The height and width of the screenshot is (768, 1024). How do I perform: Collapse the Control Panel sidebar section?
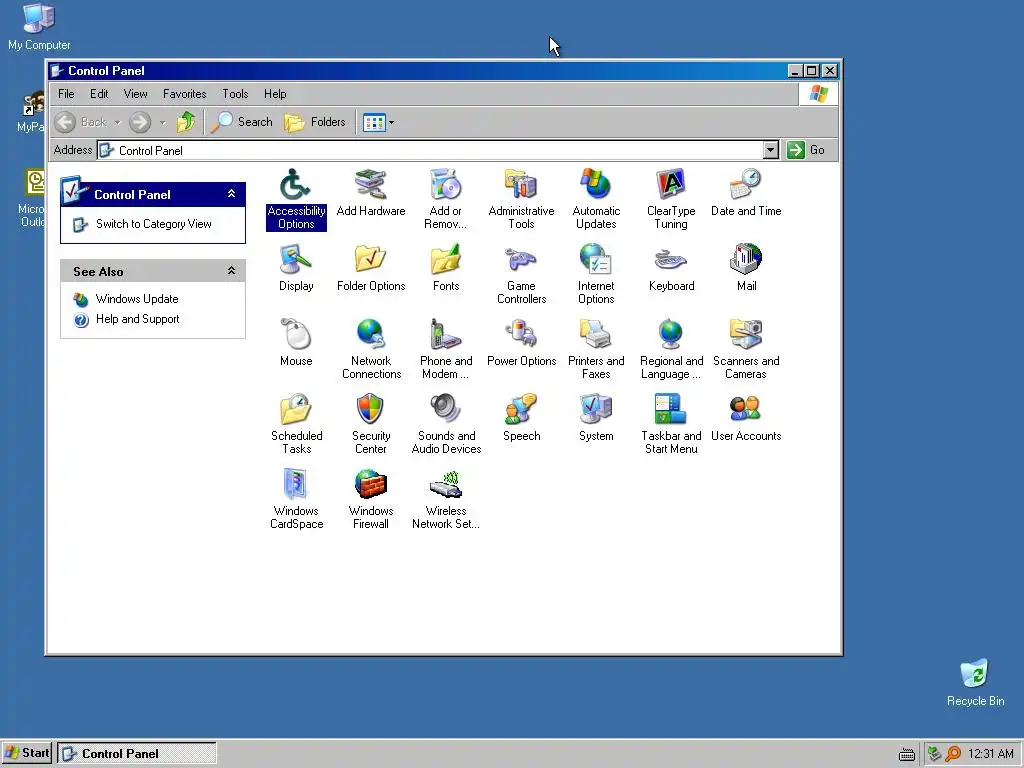(231, 194)
